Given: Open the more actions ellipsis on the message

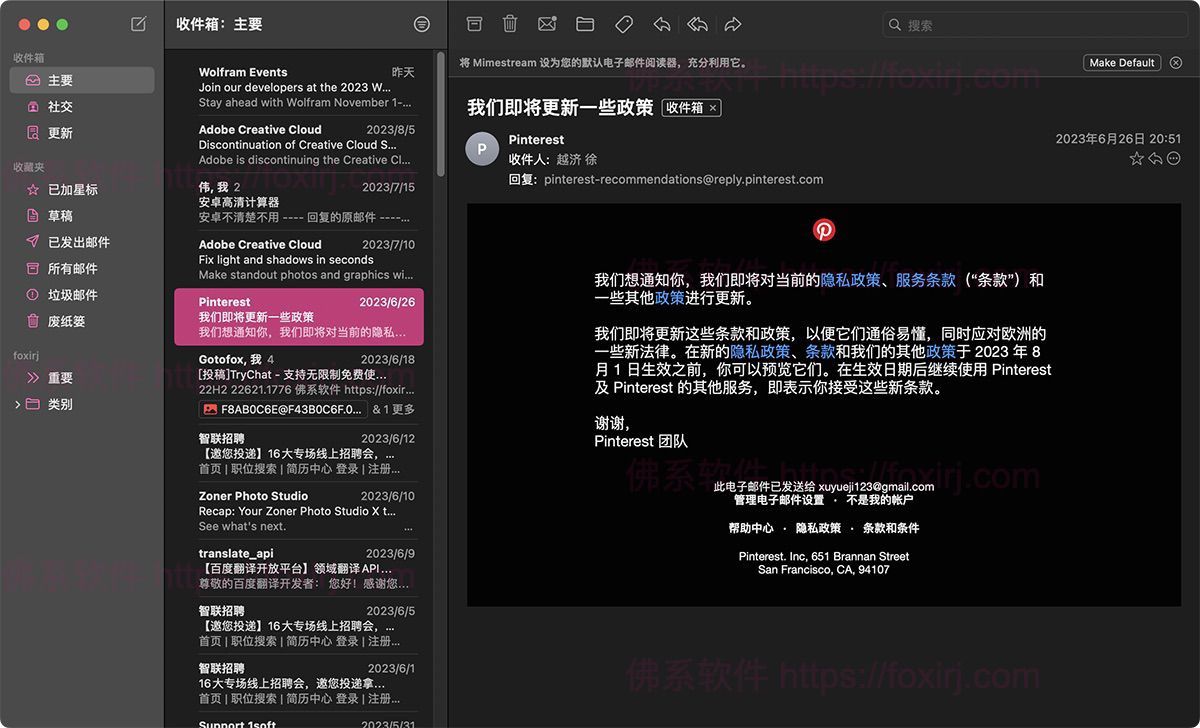Looking at the screenshot, I should (x=1174, y=158).
